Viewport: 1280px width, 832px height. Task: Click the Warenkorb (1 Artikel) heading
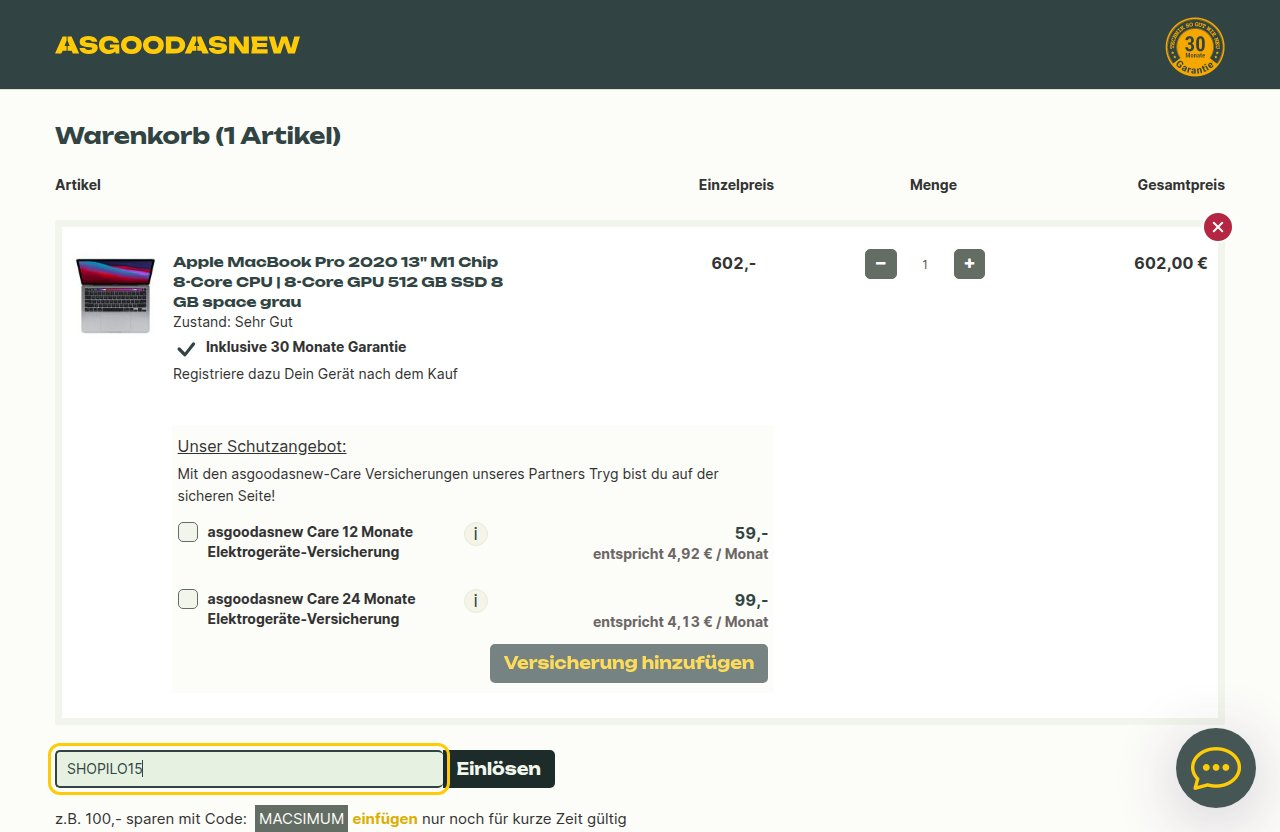pyautogui.click(x=198, y=136)
